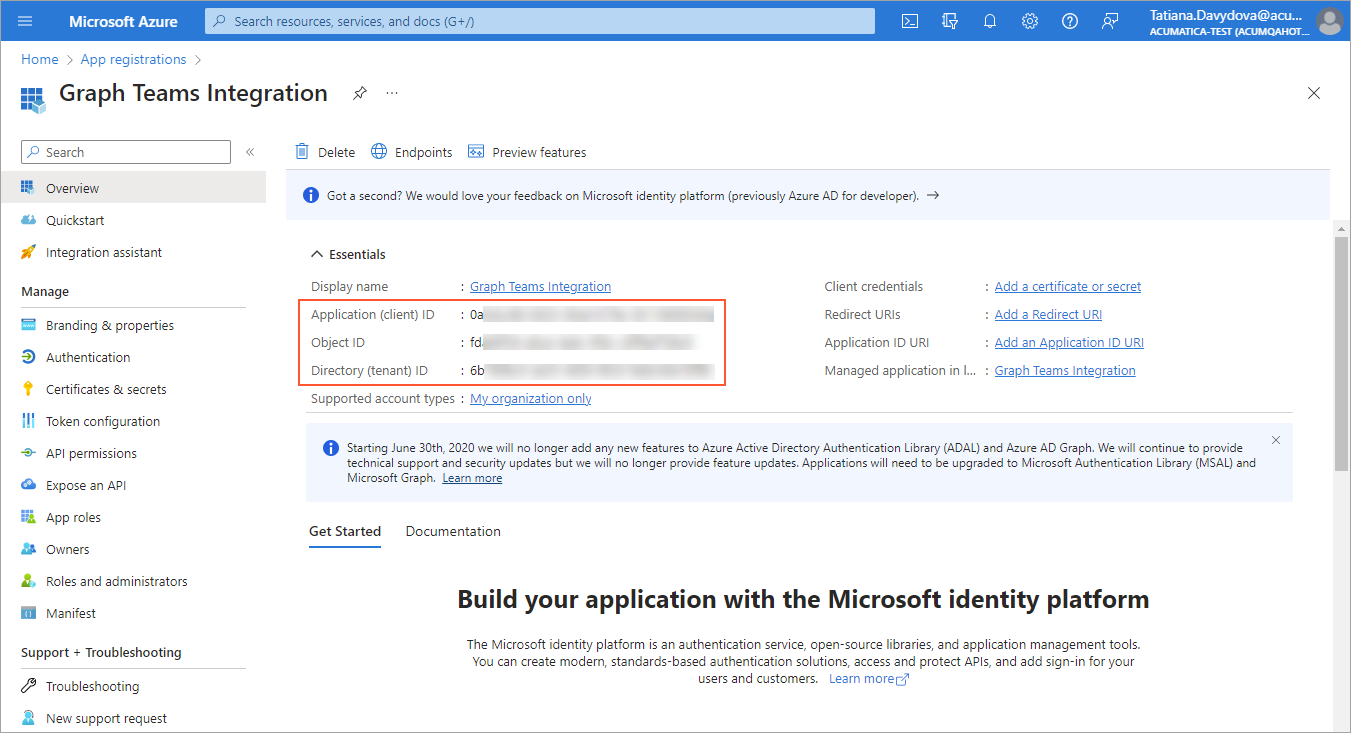The height and width of the screenshot is (733, 1351).
Task: Open portal settings gear icon
Action: [1030, 21]
